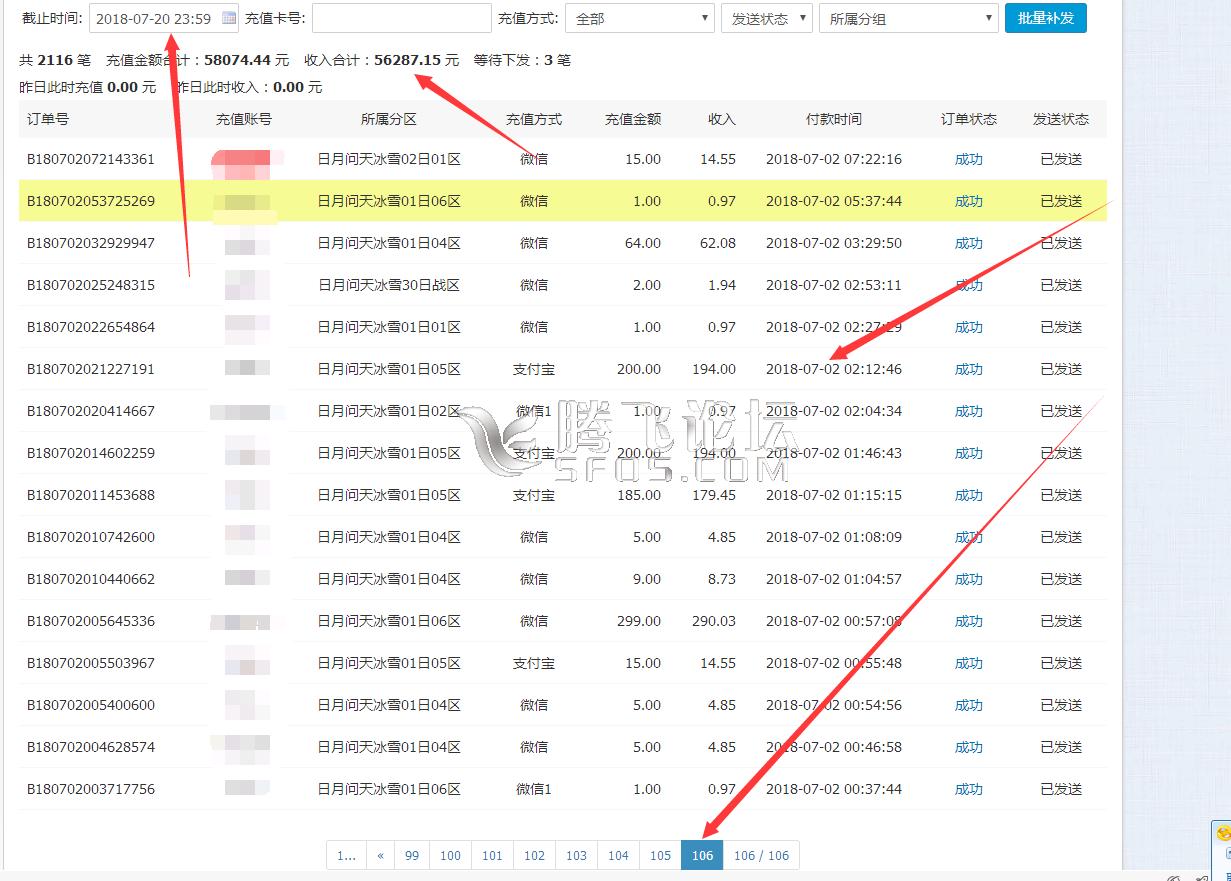
Task: Click 成功 status for order B180702072143361
Action: pyautogui.click(x=968, y=159)
